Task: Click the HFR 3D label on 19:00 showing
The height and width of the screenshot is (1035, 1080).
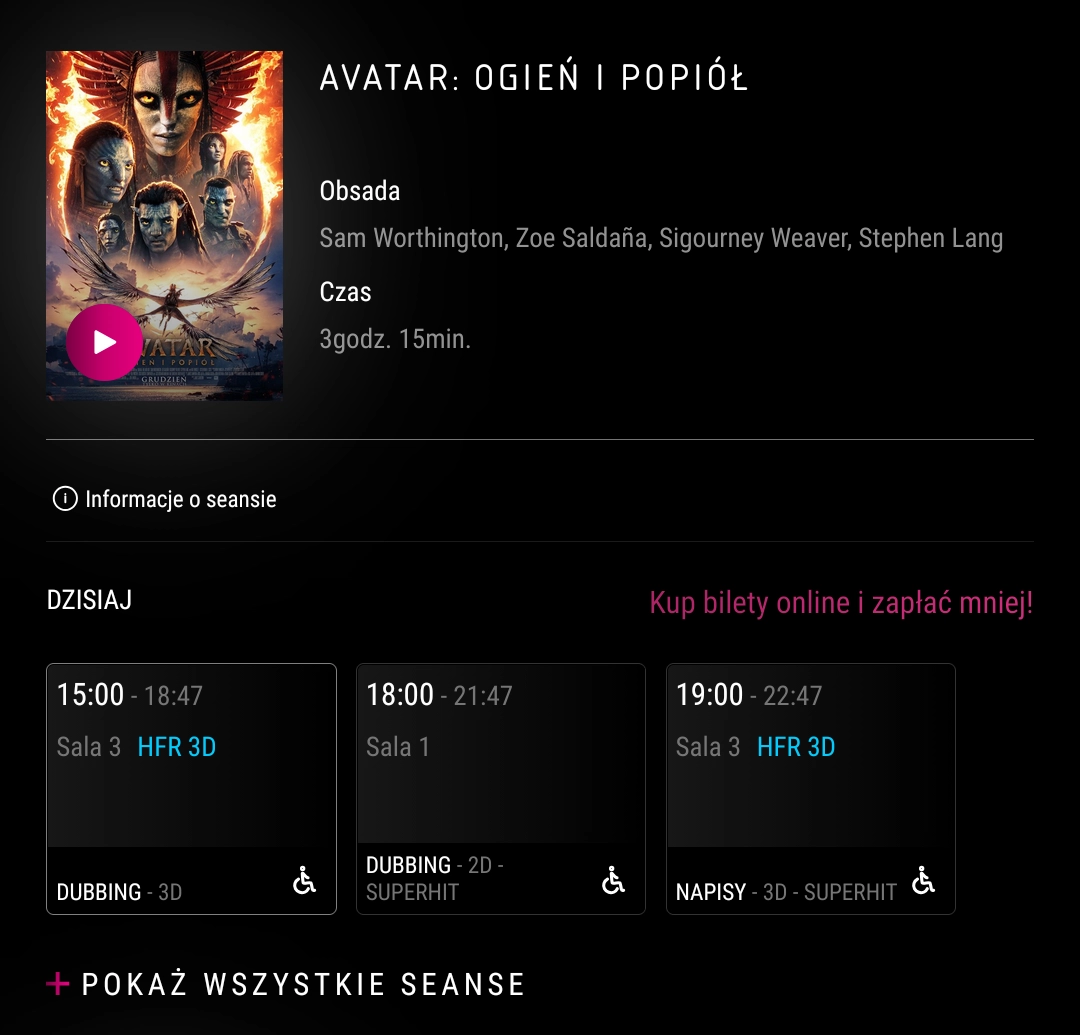Action: pos(796,747)
